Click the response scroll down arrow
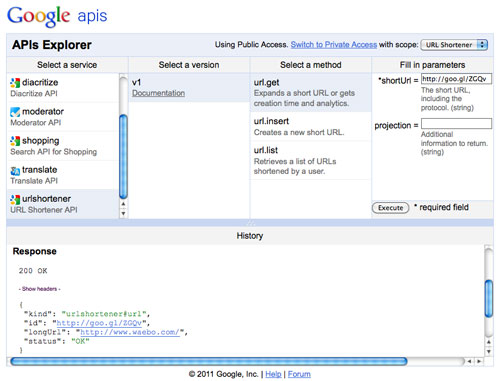500x381 pixels. (489, 351)
